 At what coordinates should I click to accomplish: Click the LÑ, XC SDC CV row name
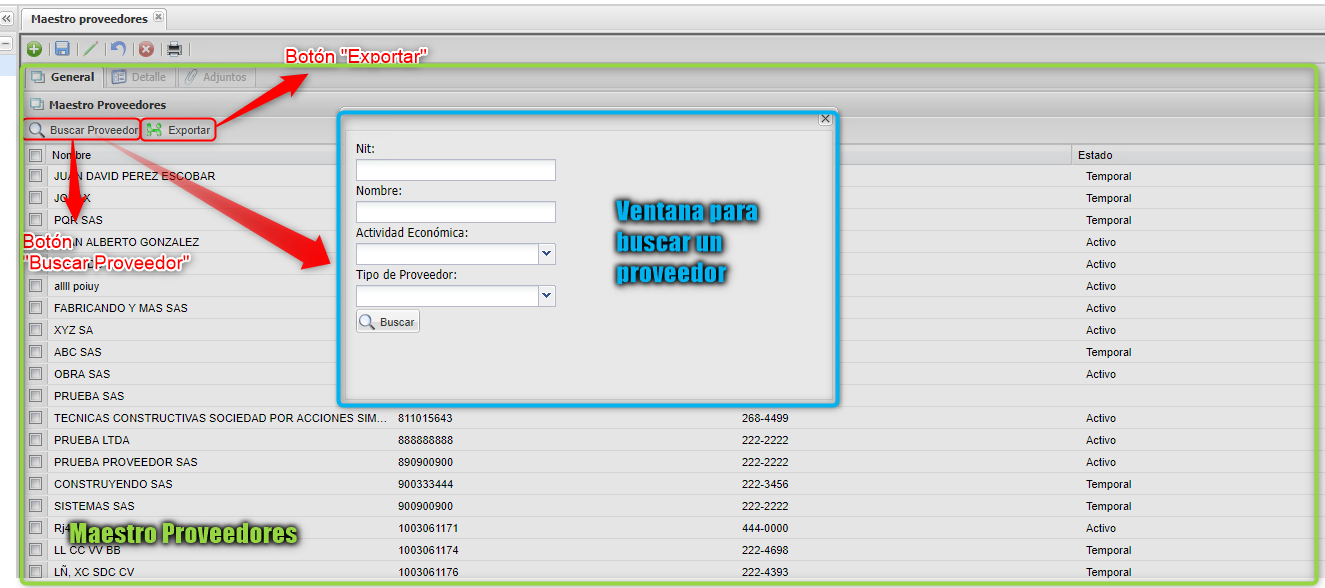point(94,572)
